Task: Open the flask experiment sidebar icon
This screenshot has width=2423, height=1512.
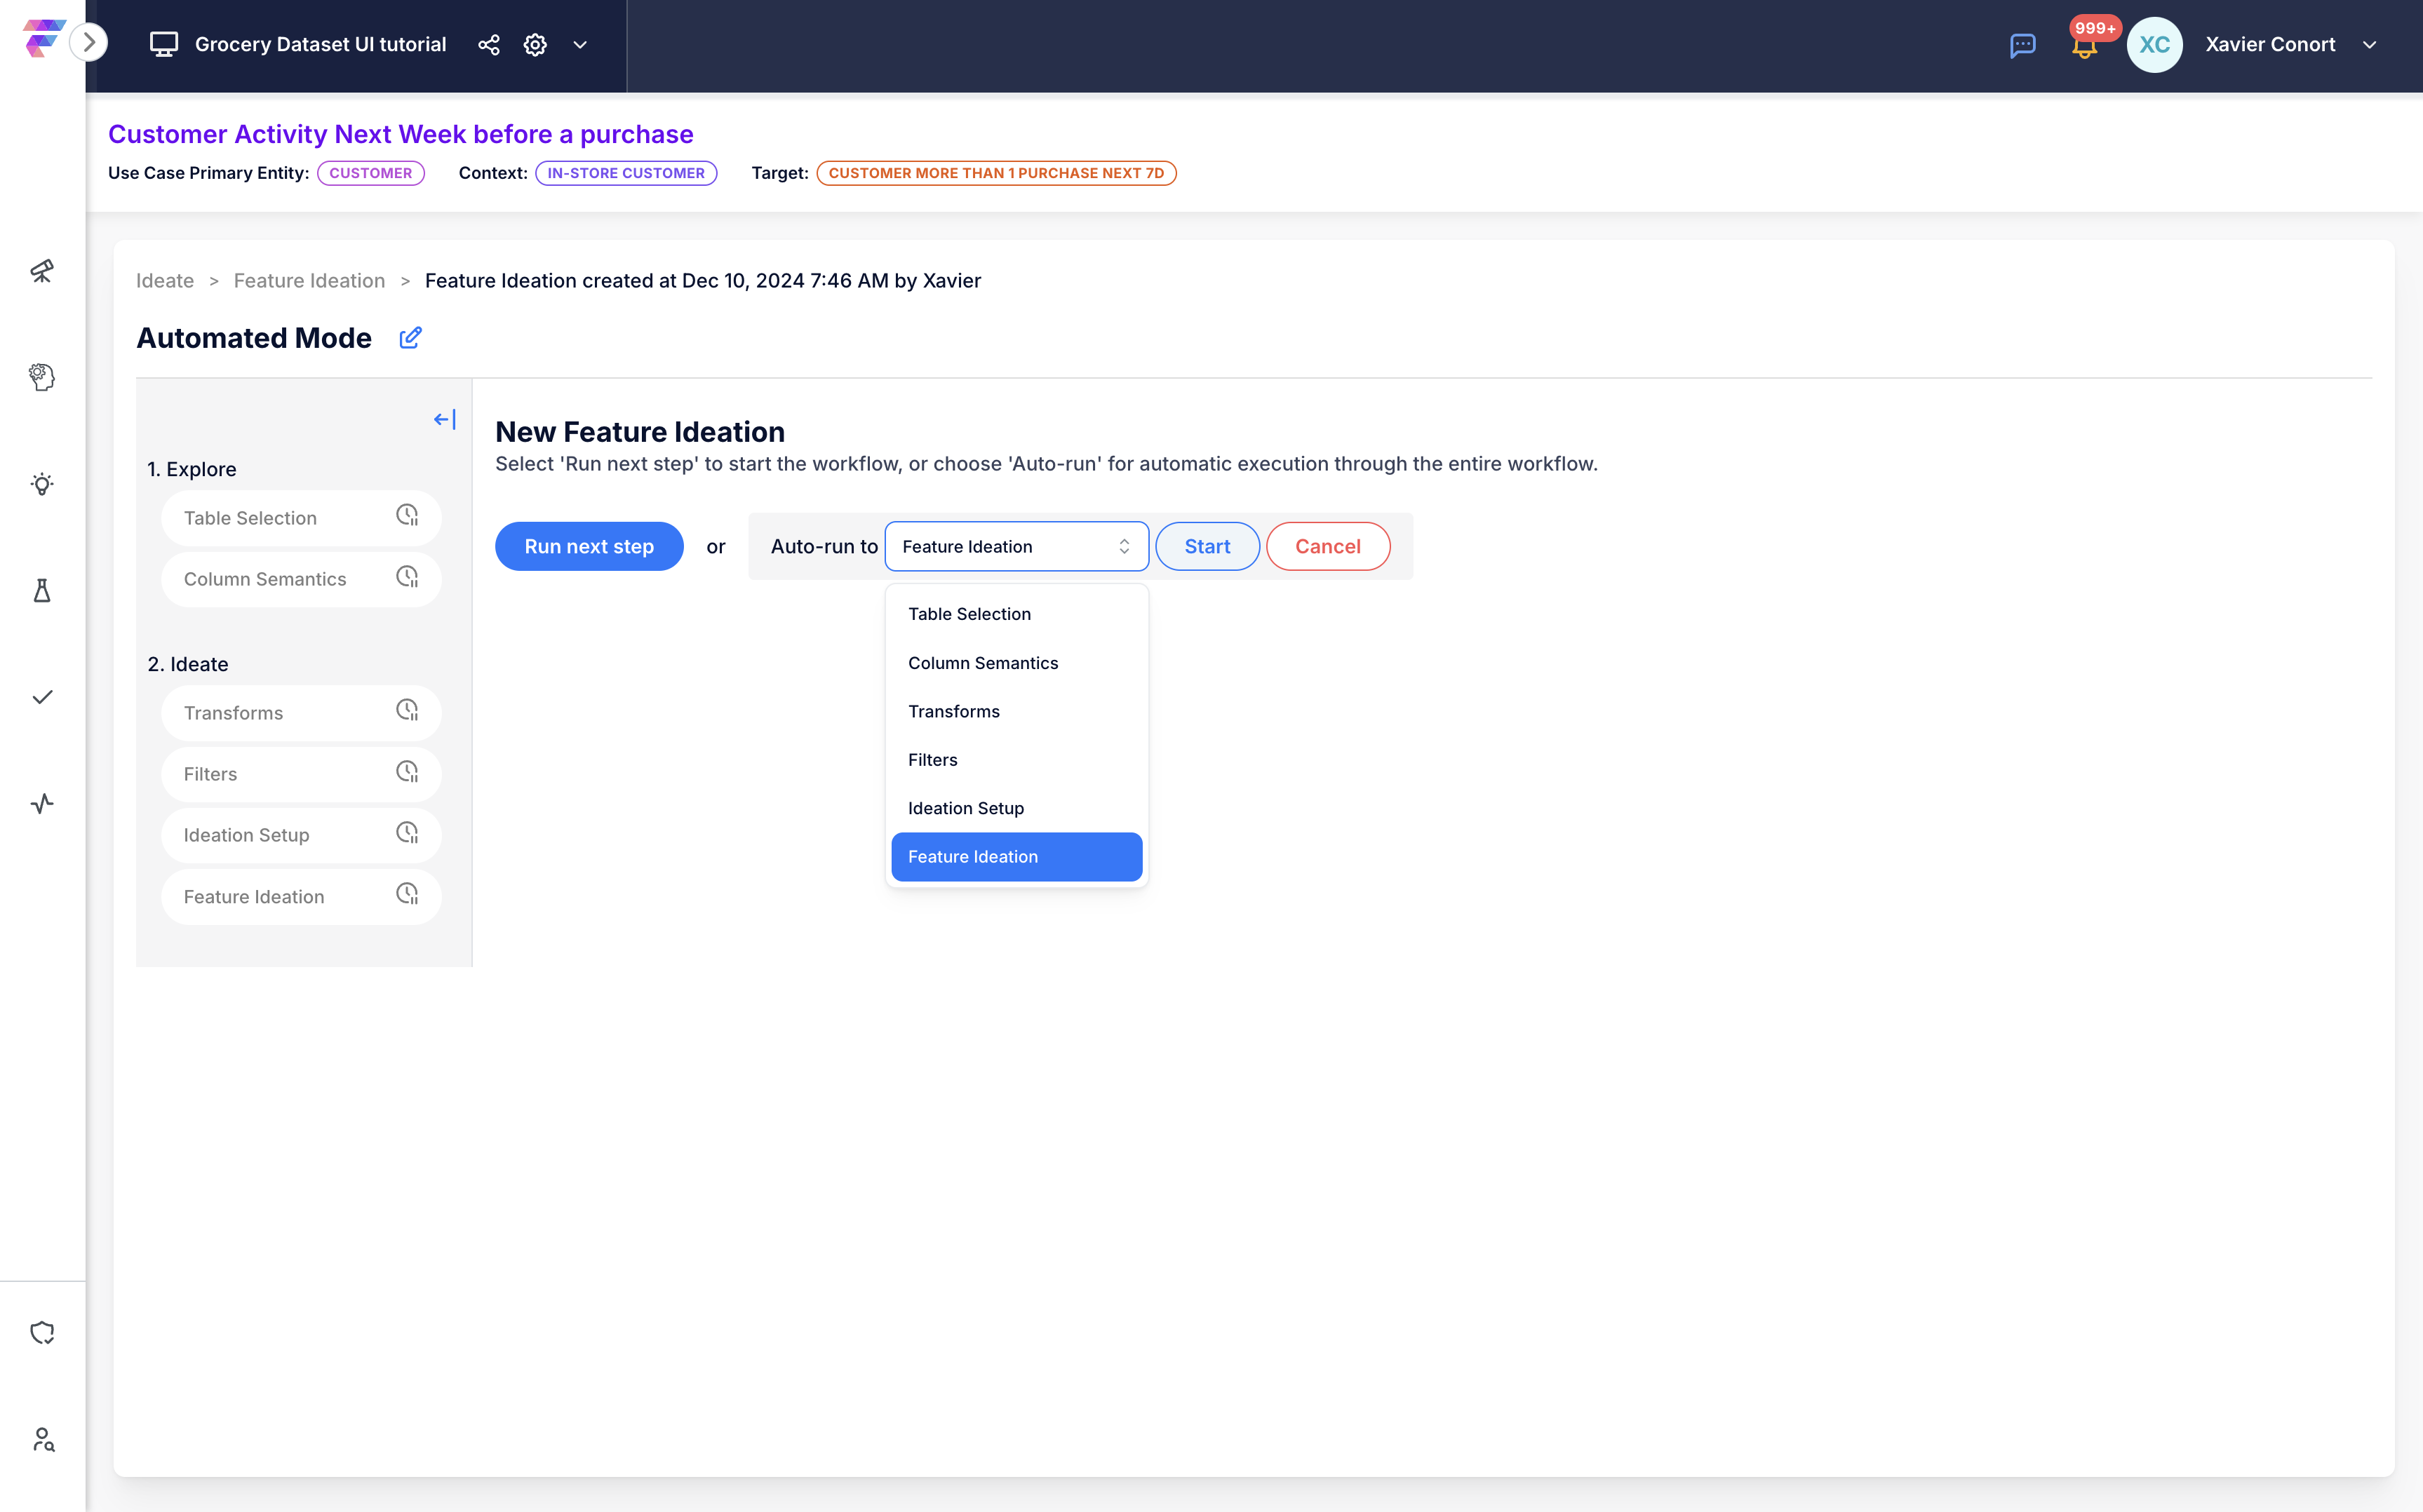Action: pos(42,591)
